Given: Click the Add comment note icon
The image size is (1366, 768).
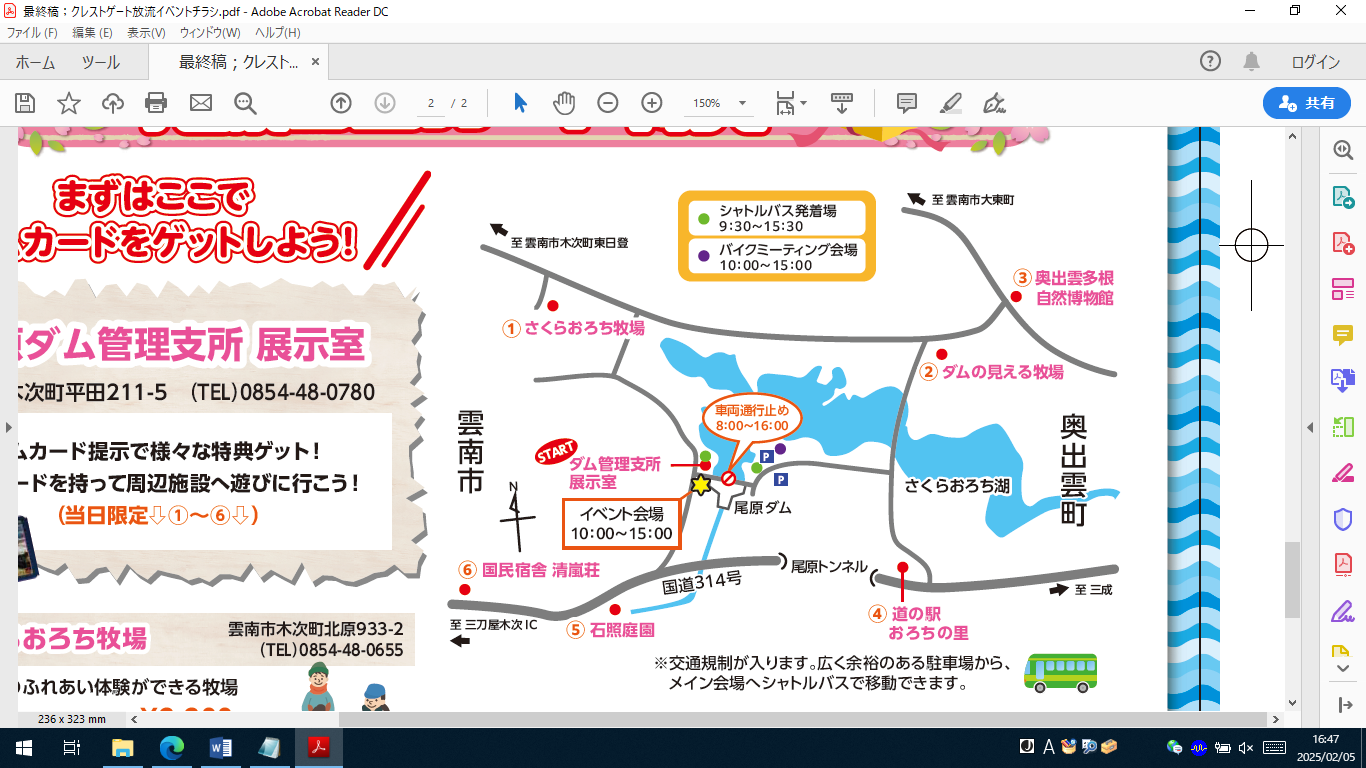Looking at the screenshot, I should click(907, 103).
